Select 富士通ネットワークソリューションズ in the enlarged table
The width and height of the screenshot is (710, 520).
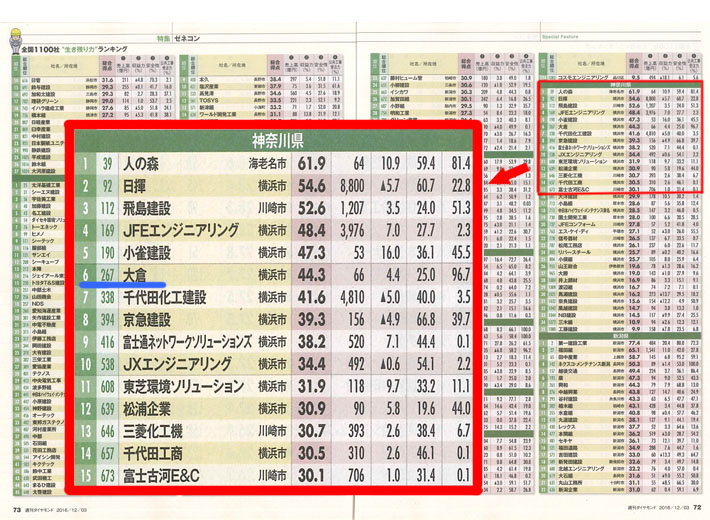[x=187, y=342]
